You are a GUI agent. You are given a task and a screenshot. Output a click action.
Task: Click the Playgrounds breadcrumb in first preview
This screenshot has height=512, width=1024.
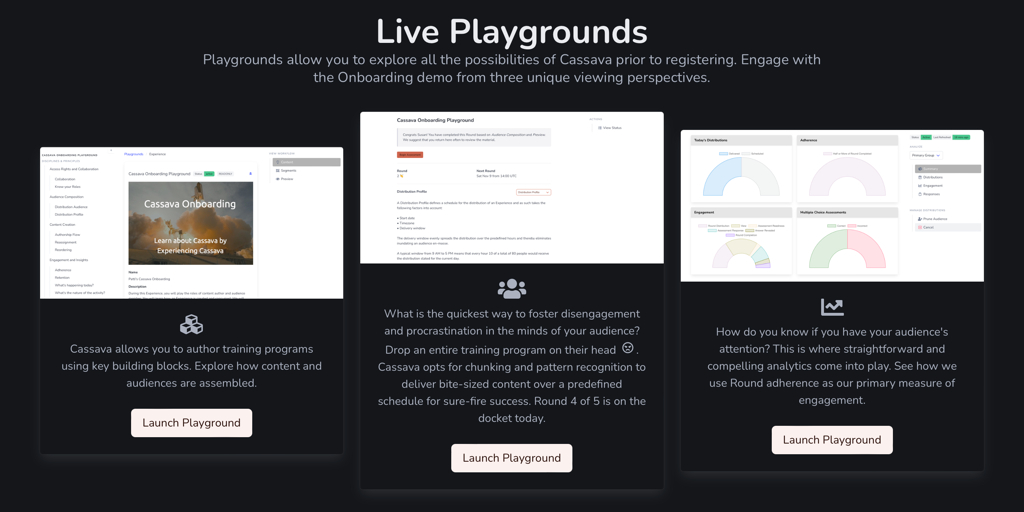(x=134, y=154)
